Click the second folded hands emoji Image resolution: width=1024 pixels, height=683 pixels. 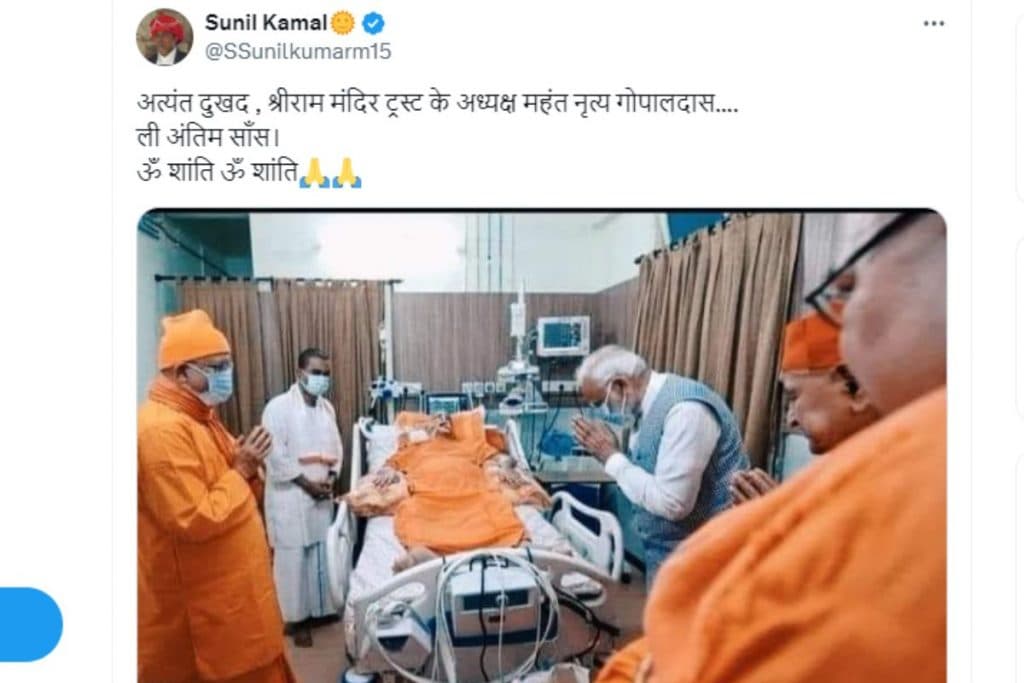click(x=347, y=173)
